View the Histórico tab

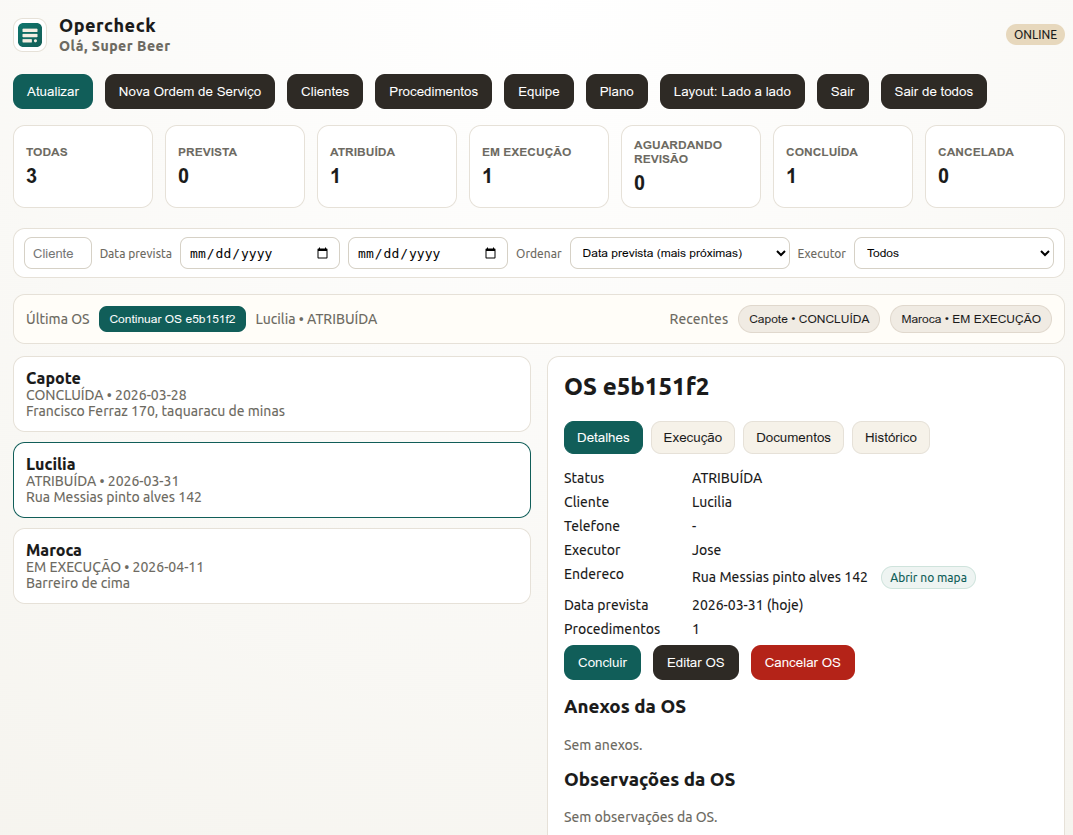click(890, 437)
